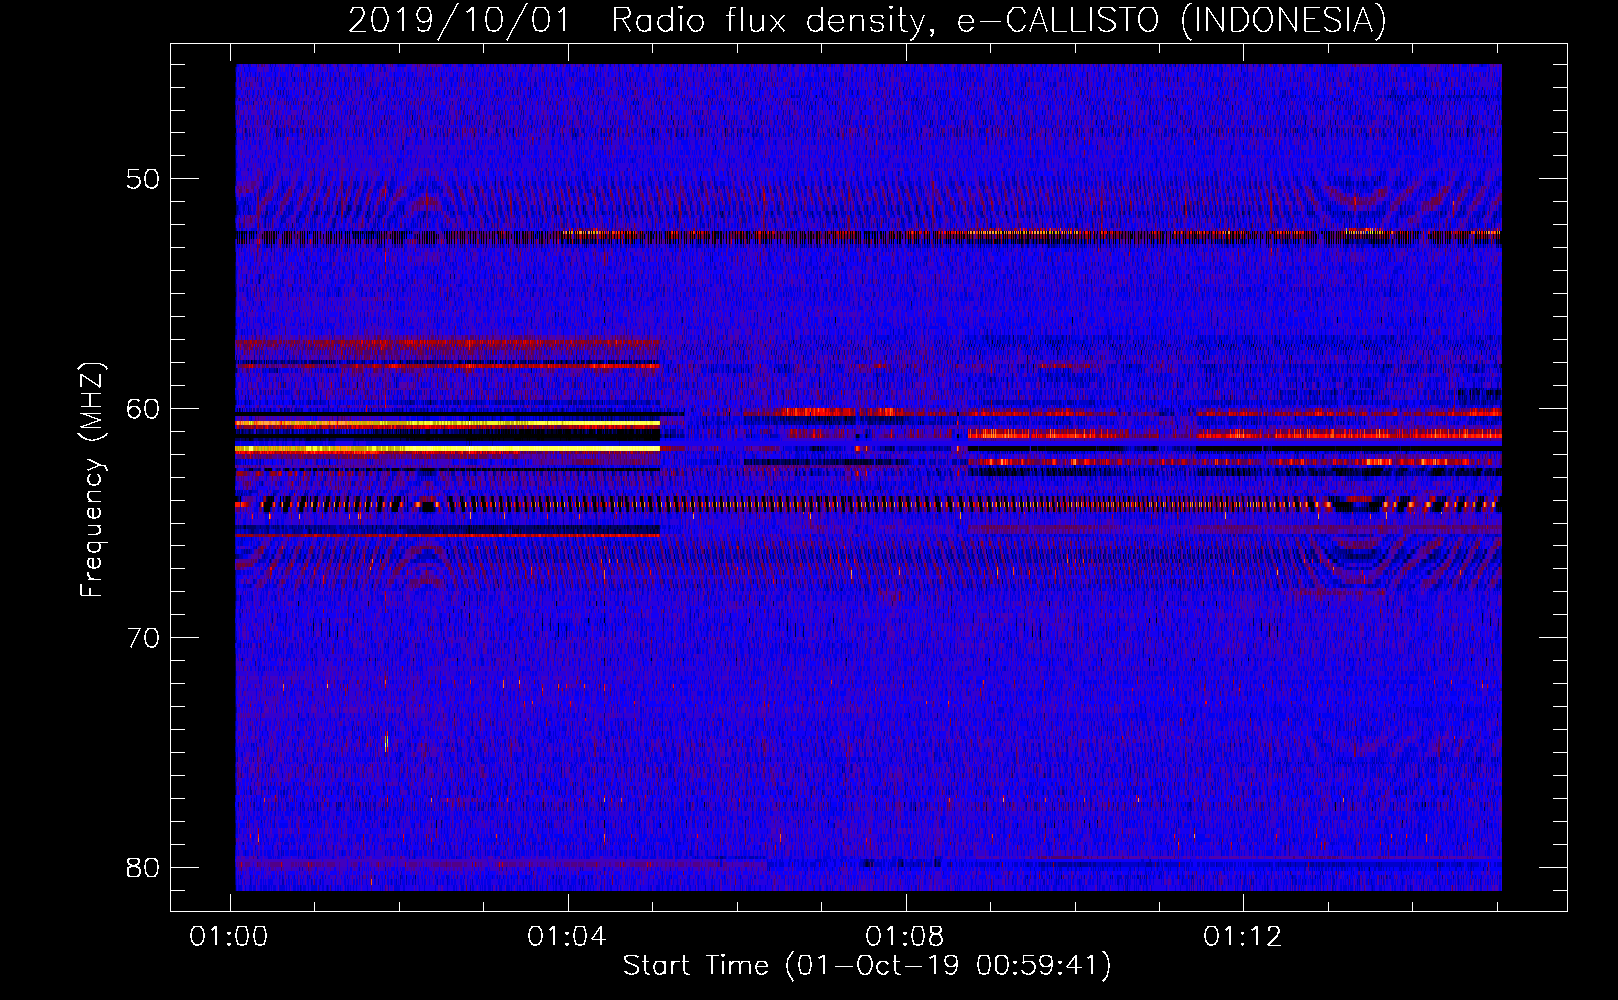Click the 80 frequency tick label

(x=143, y=867)
